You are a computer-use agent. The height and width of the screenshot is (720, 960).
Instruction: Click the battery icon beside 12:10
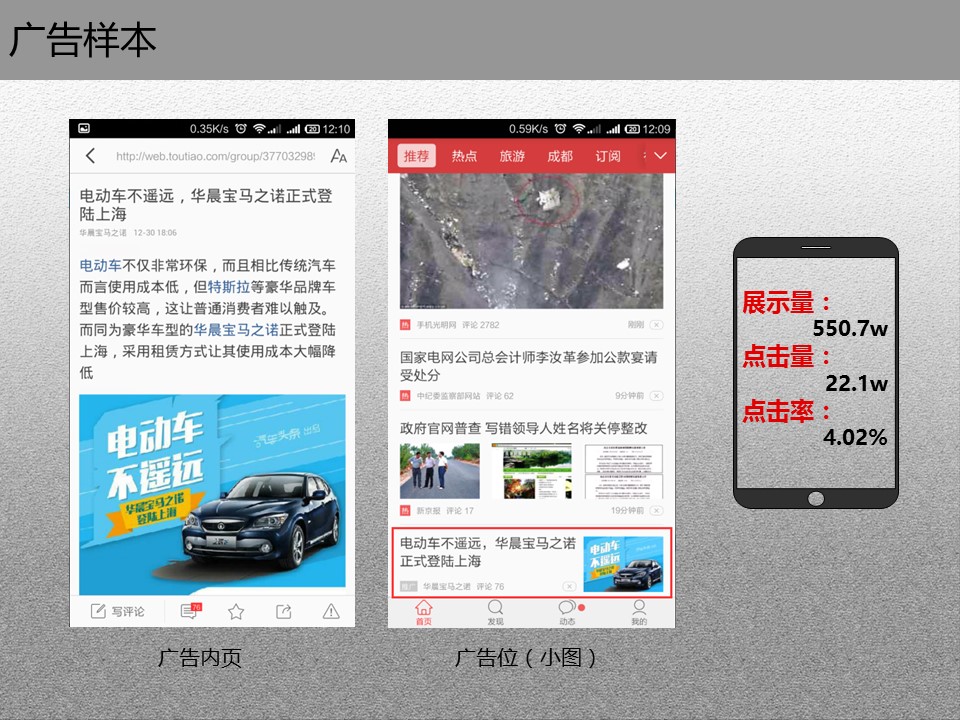pos(312,129)
